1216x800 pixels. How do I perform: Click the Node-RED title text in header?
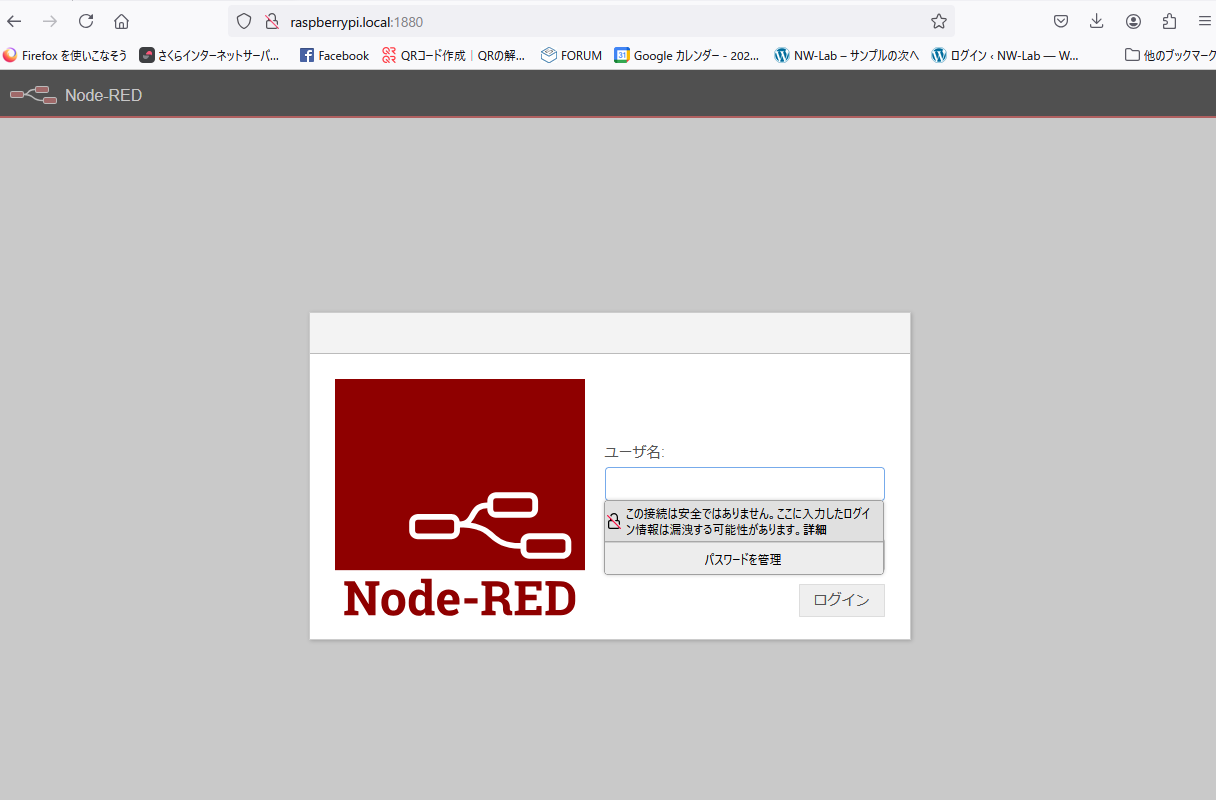[x=103, y=95]
